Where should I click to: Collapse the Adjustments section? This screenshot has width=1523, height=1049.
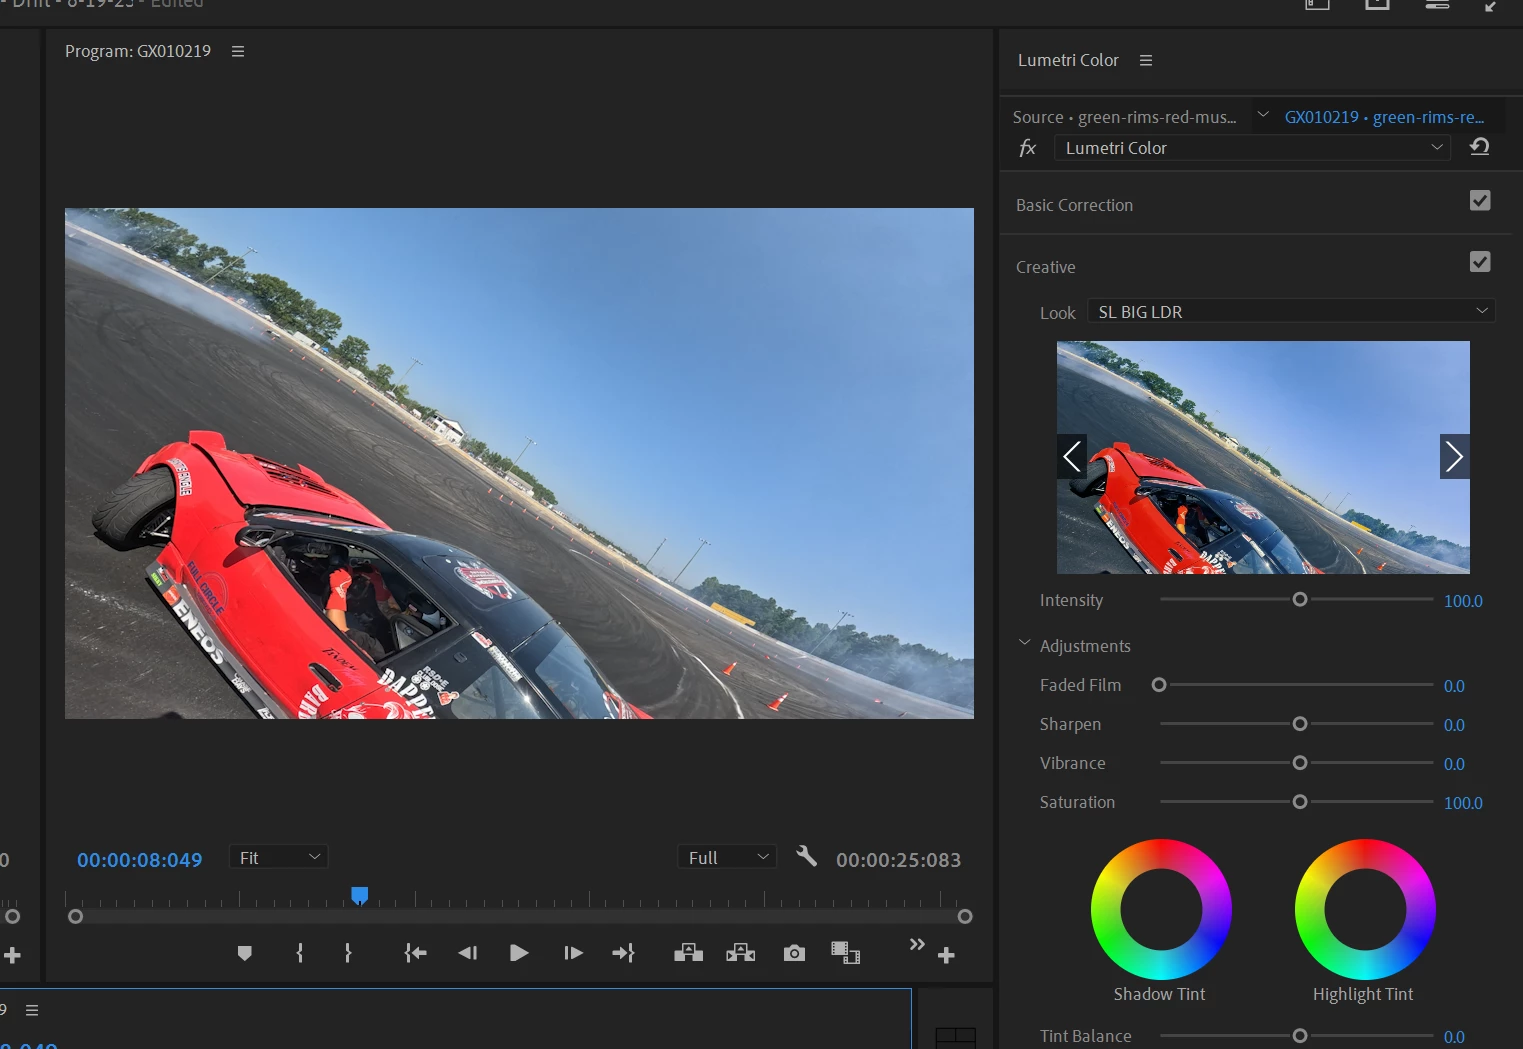tap(1024, 643)
